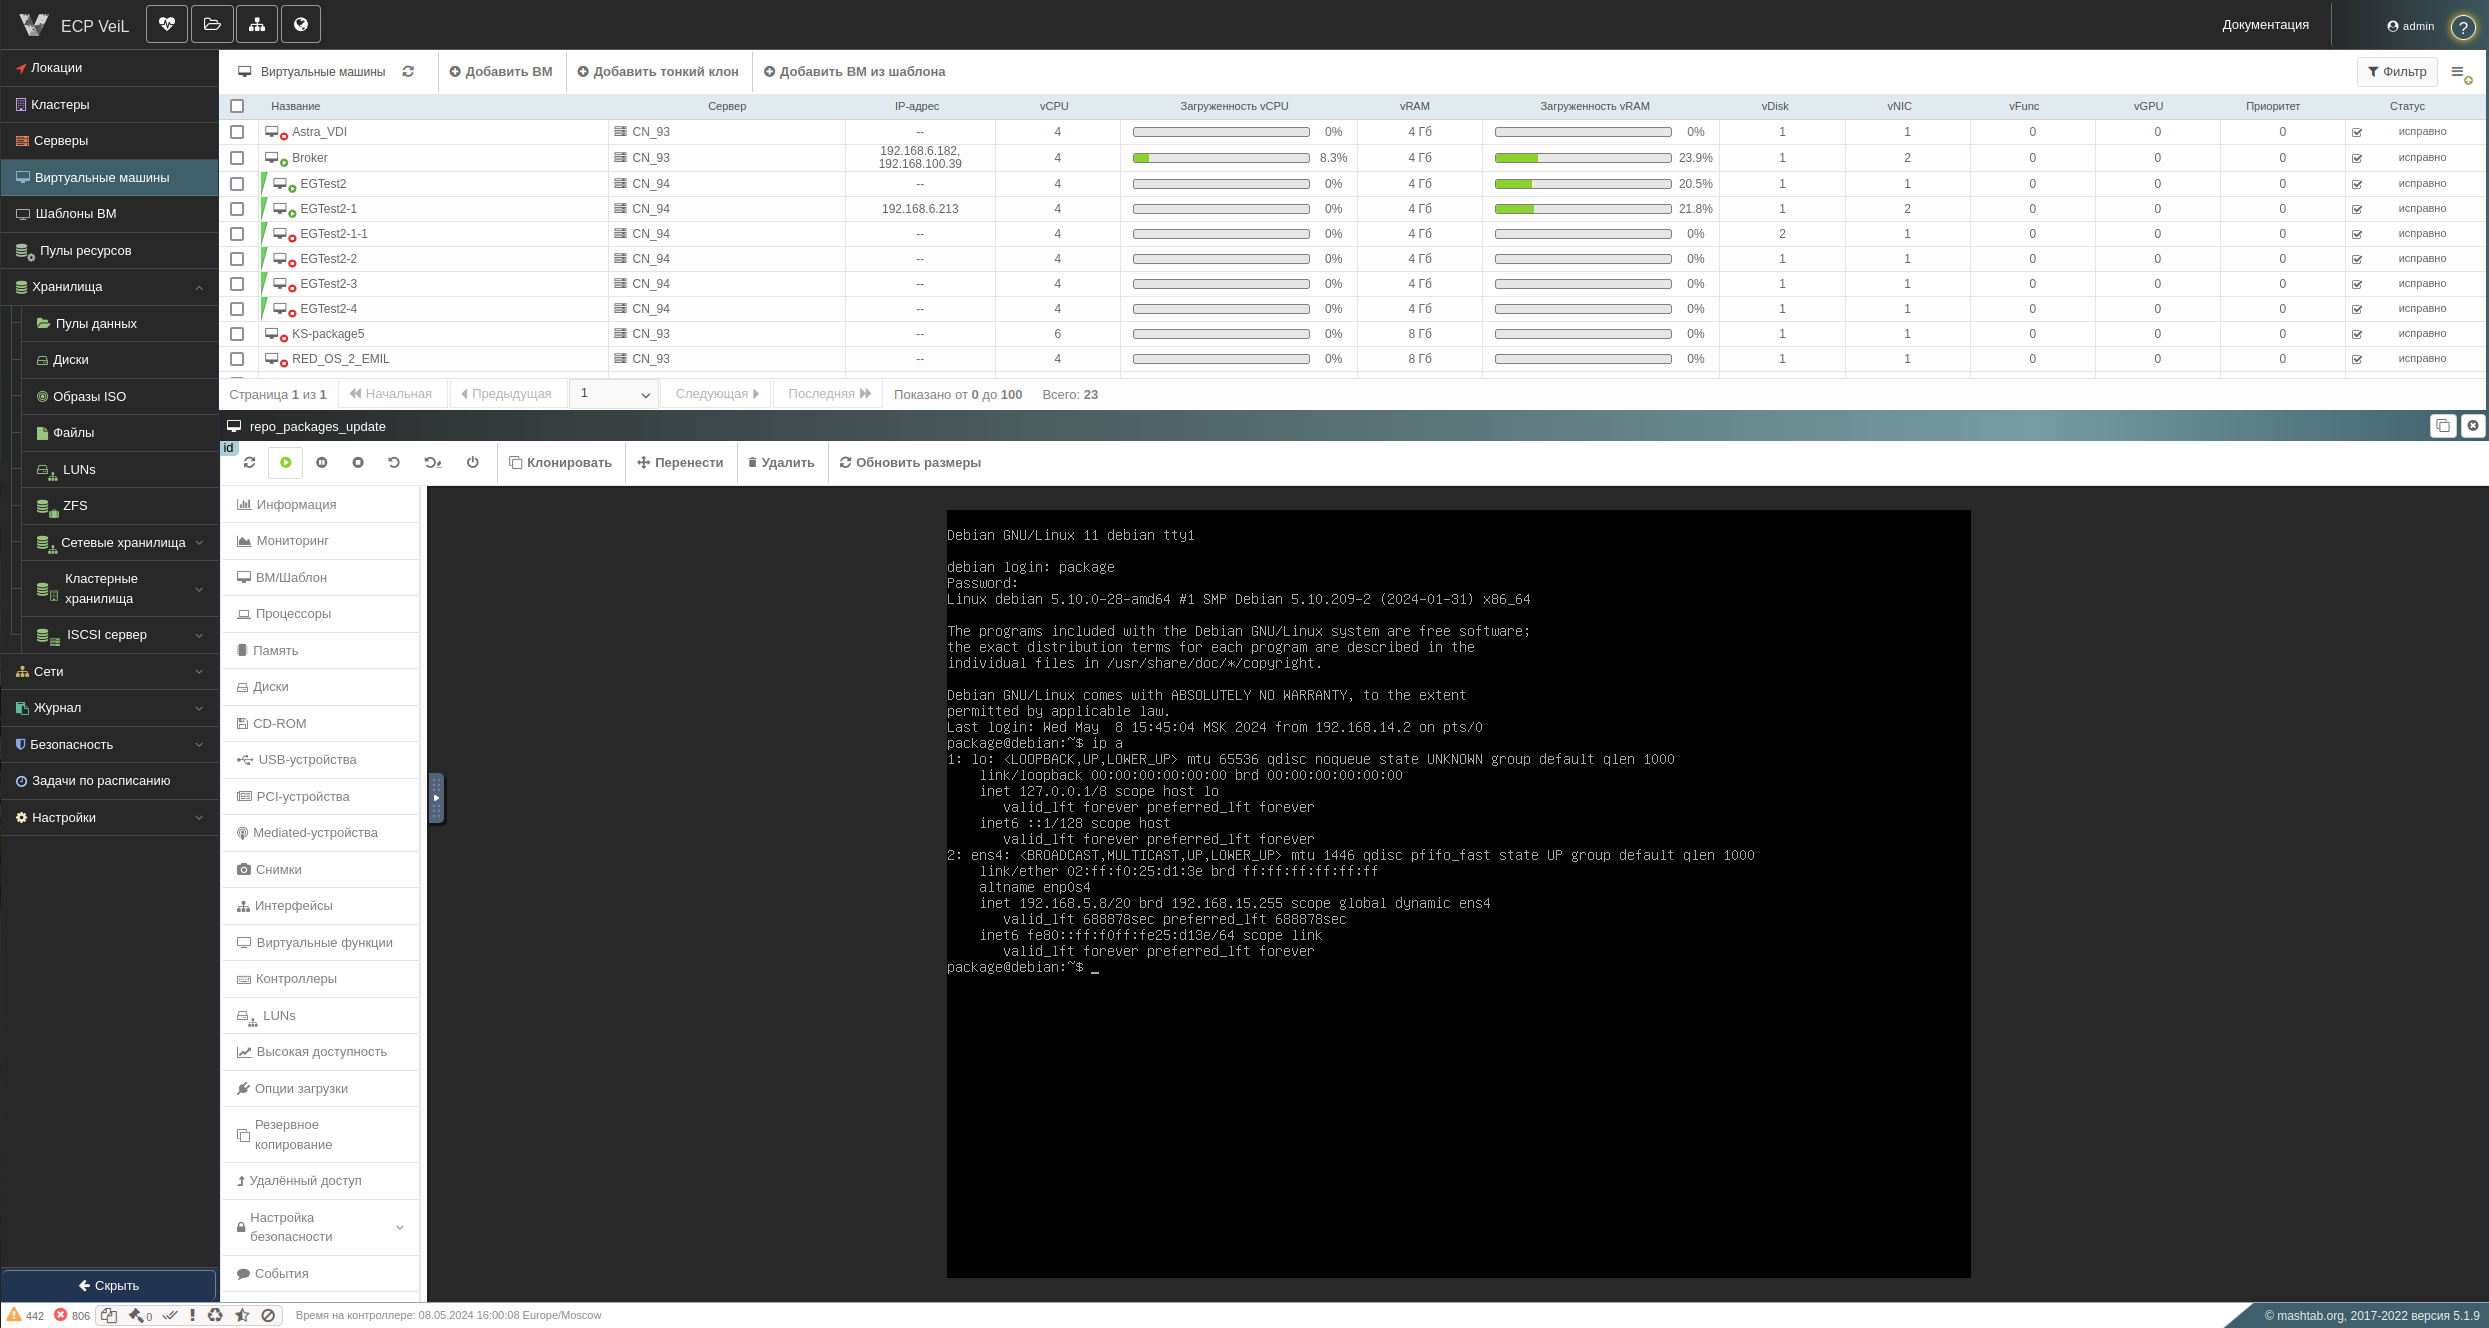Expand Настройка безопасности submenu
This screenshot has width=2489, height=1328.
320,1227
